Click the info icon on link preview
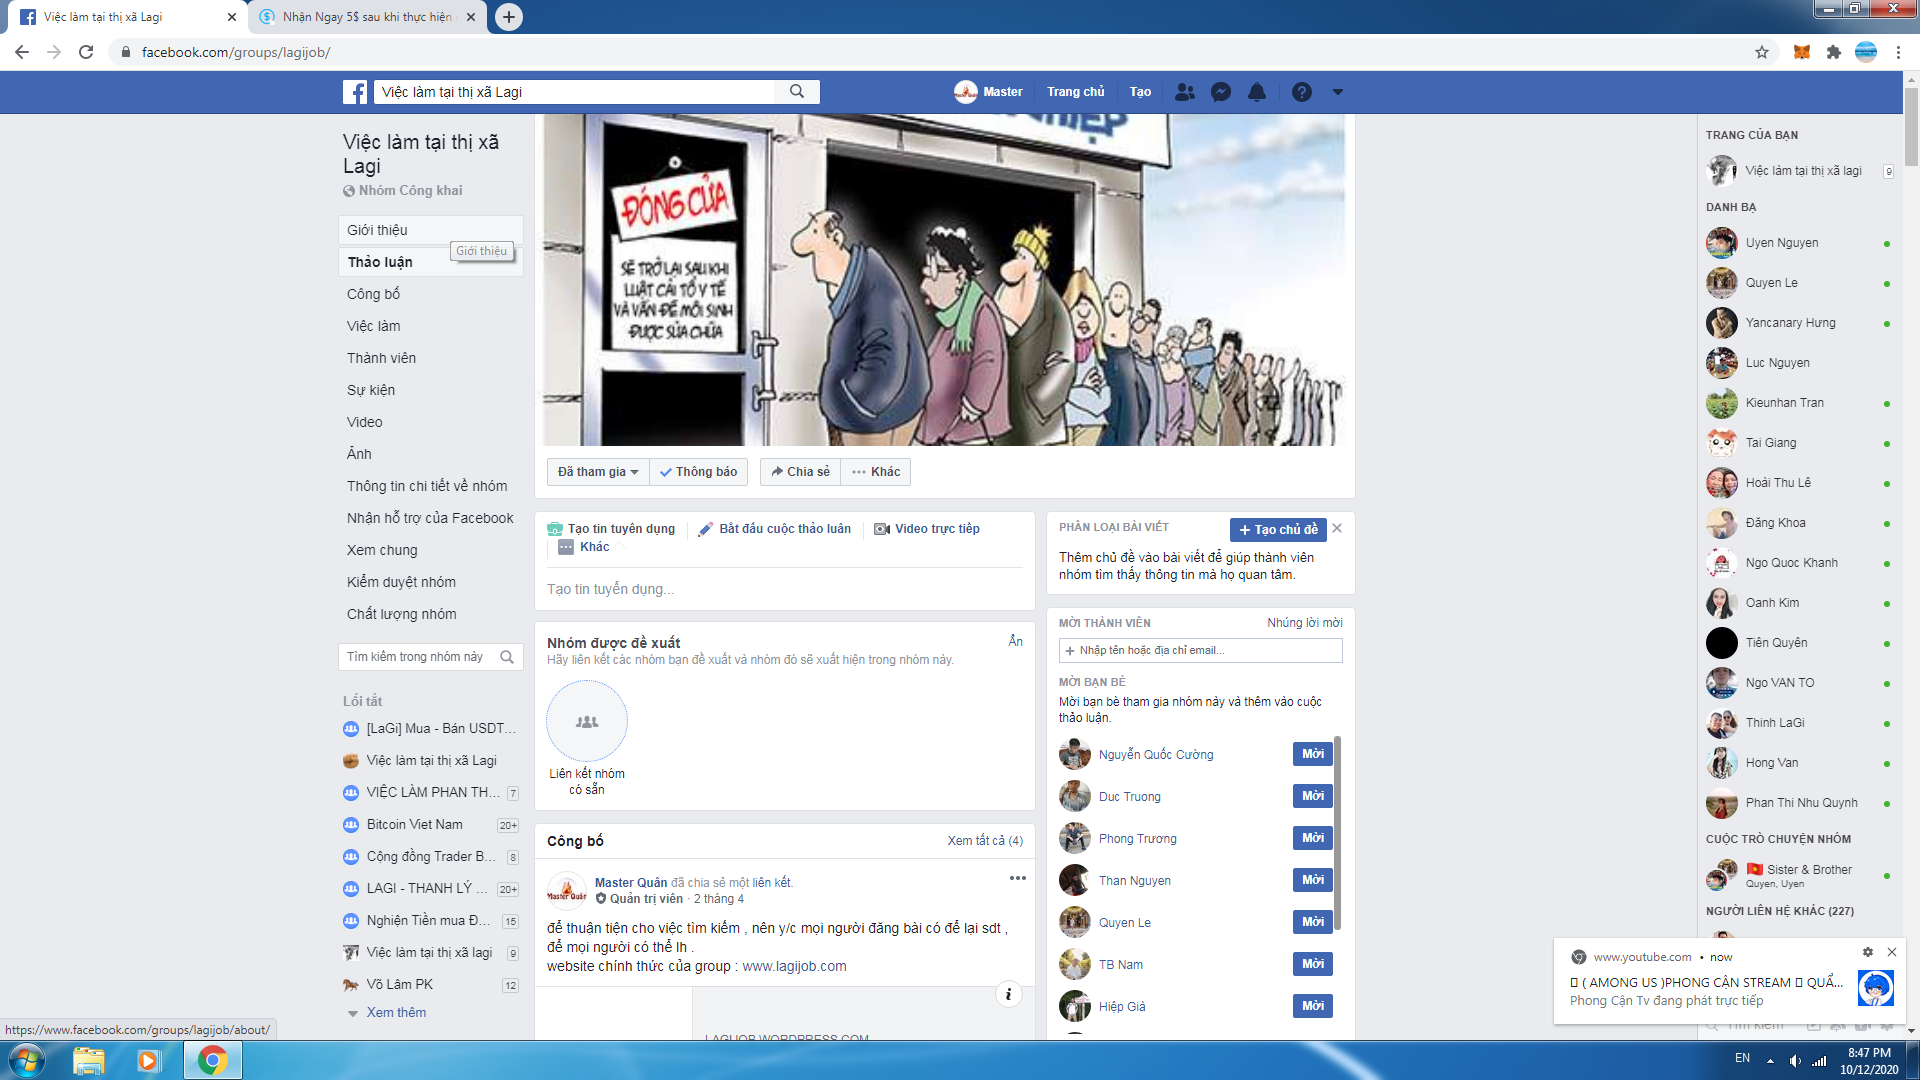This screenshot has width=1920, height=1080. pos(1008,994)
